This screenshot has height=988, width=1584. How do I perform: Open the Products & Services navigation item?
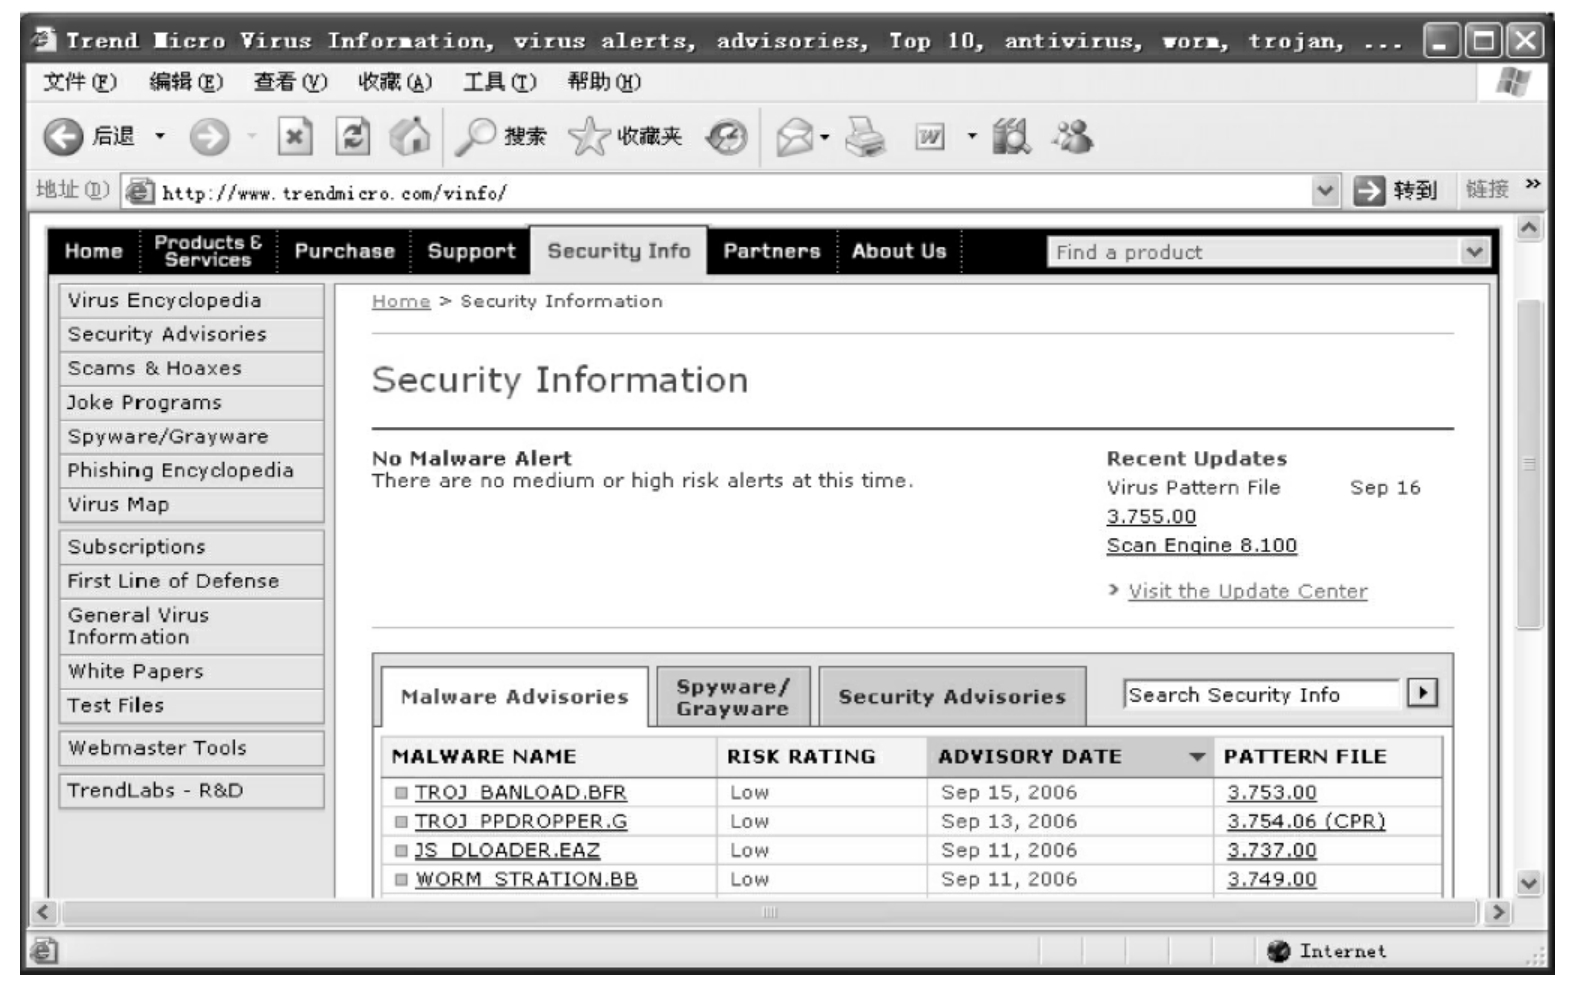pos(208,251)
